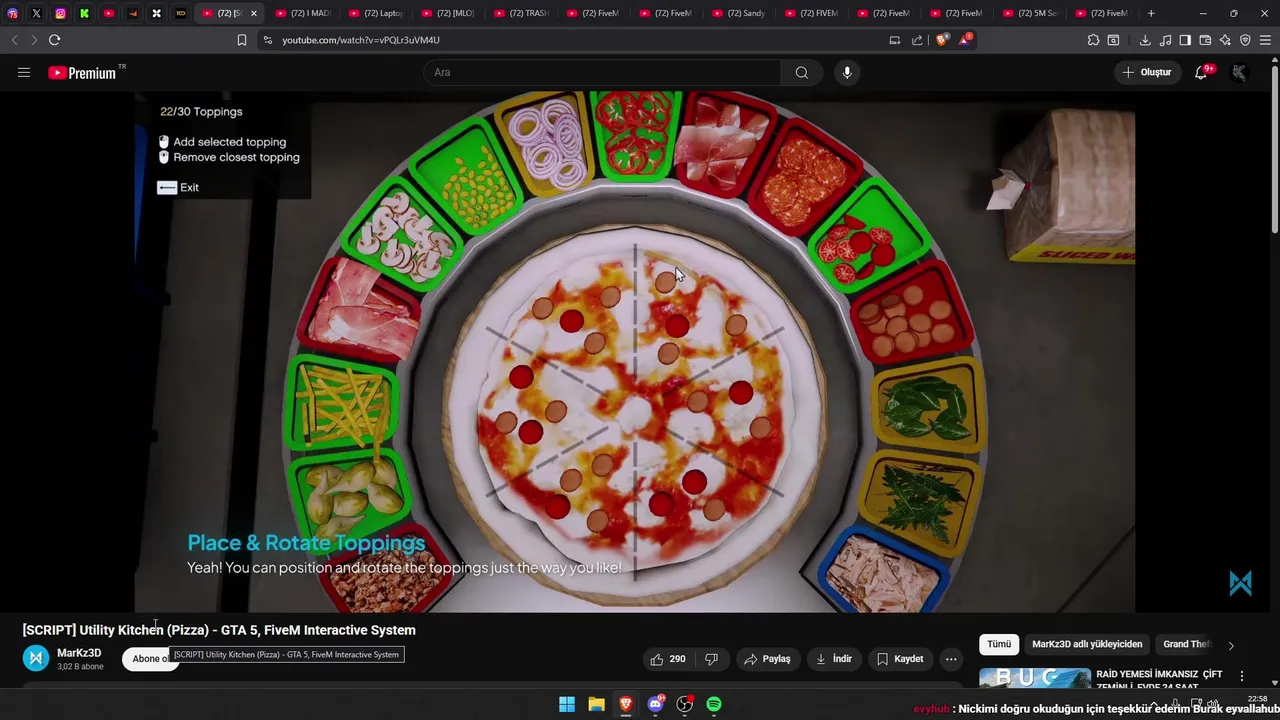Open YouTube notifications bell
The height and width of the screenshot is (720, 1280).
tap(1201, 72)
